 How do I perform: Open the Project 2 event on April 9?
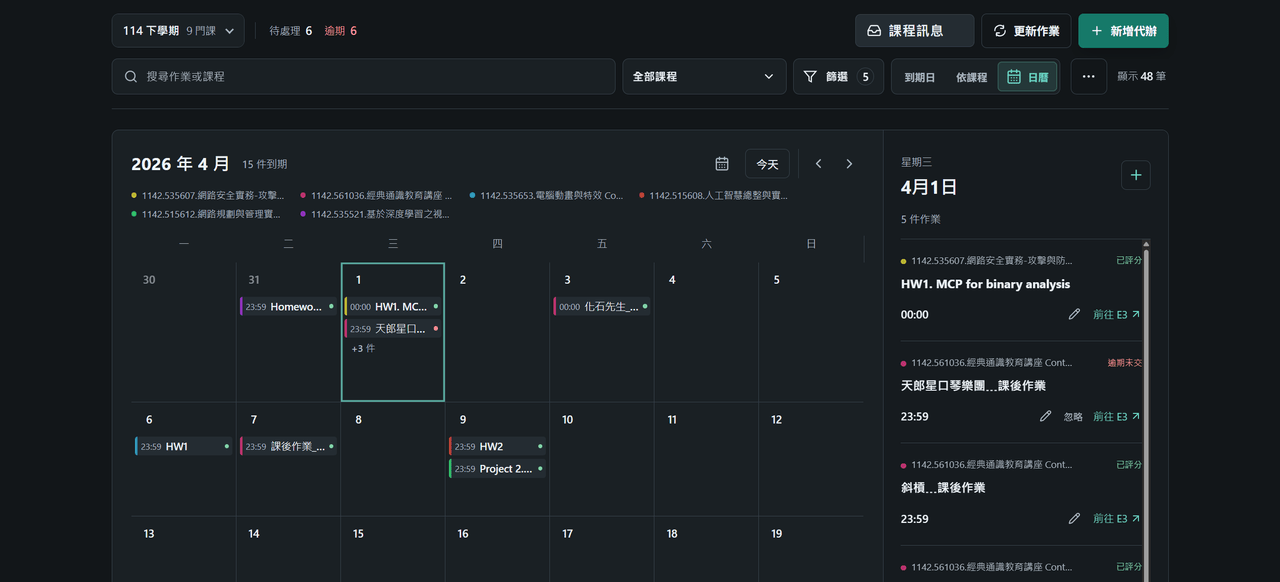pos(497,468)
